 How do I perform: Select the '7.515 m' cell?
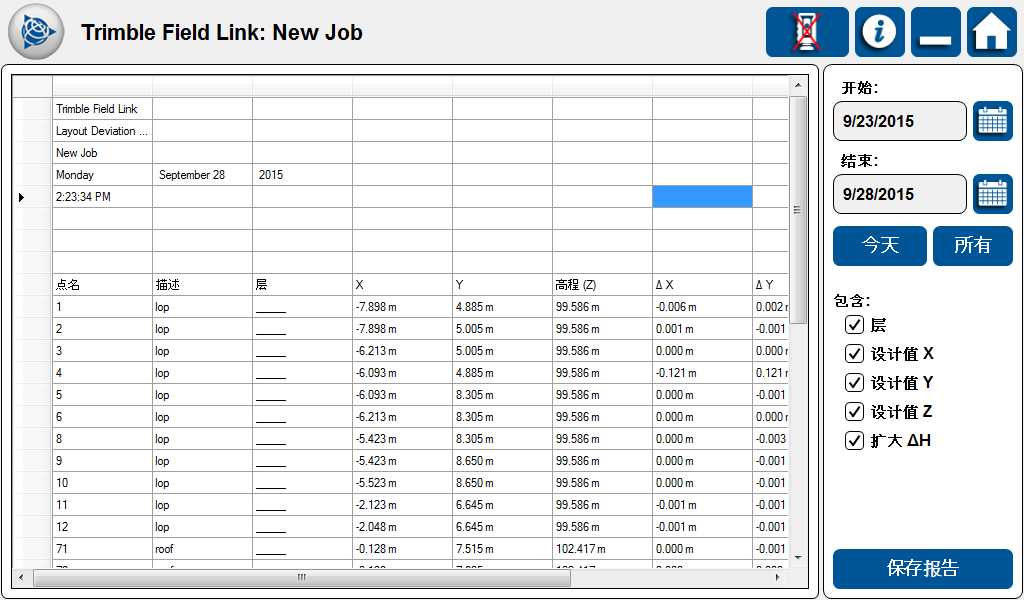[502, 548]
